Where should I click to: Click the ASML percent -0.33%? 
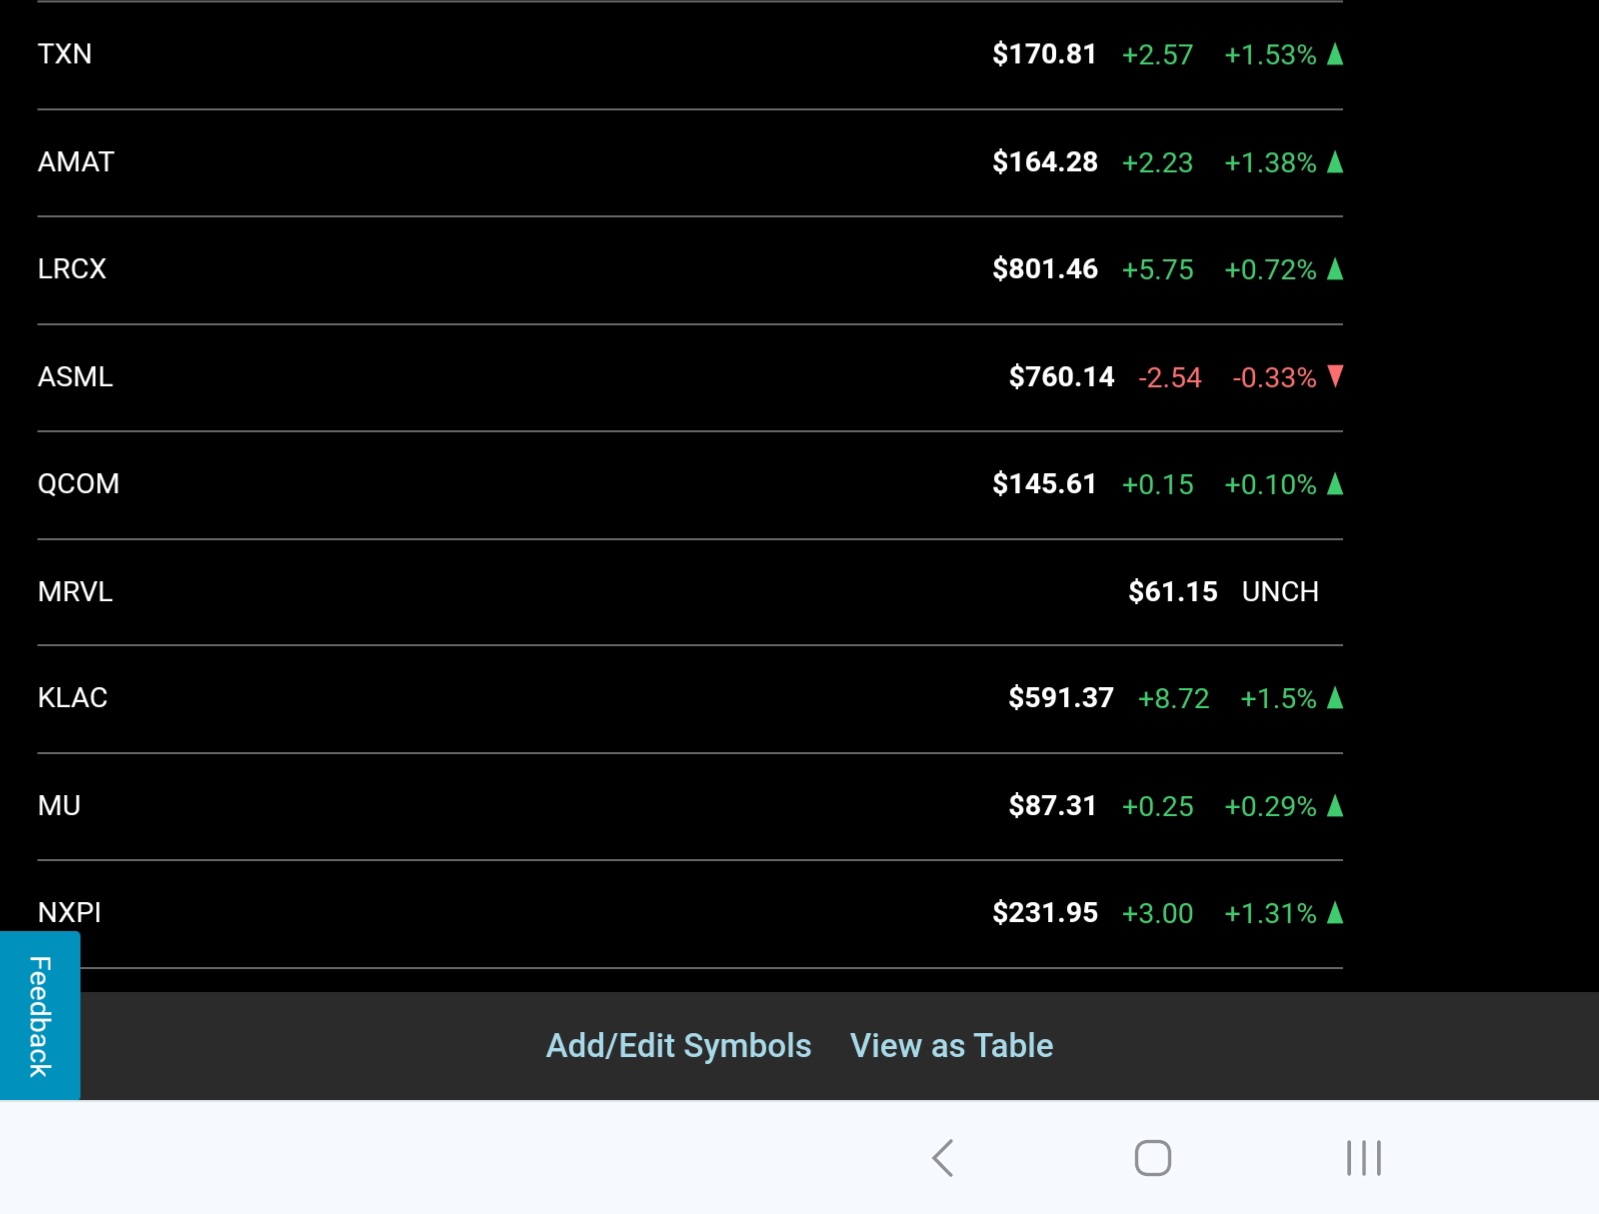[1275, 378]
